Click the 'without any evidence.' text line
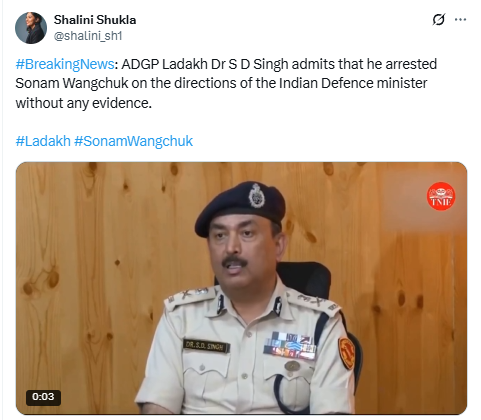Screen dimensions: 481x420 click(83, 103)
